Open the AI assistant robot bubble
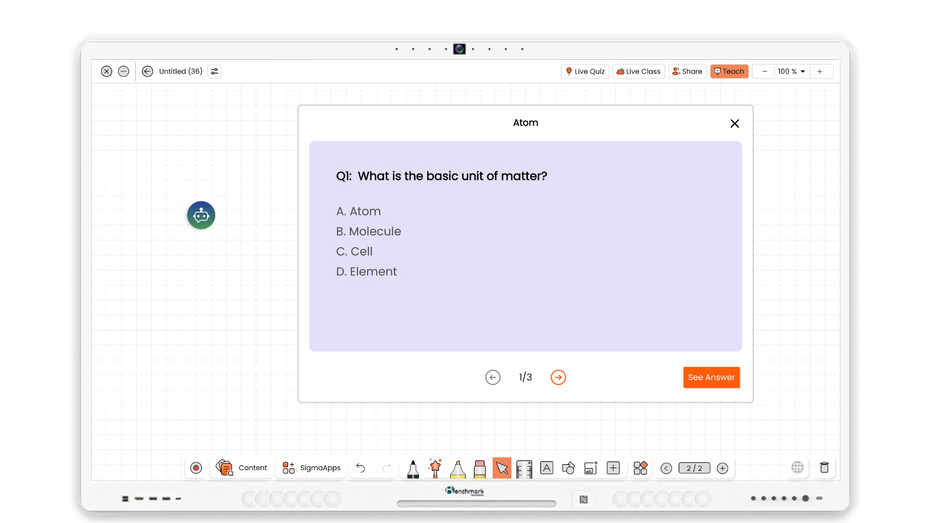 click(x=201, y=215)
